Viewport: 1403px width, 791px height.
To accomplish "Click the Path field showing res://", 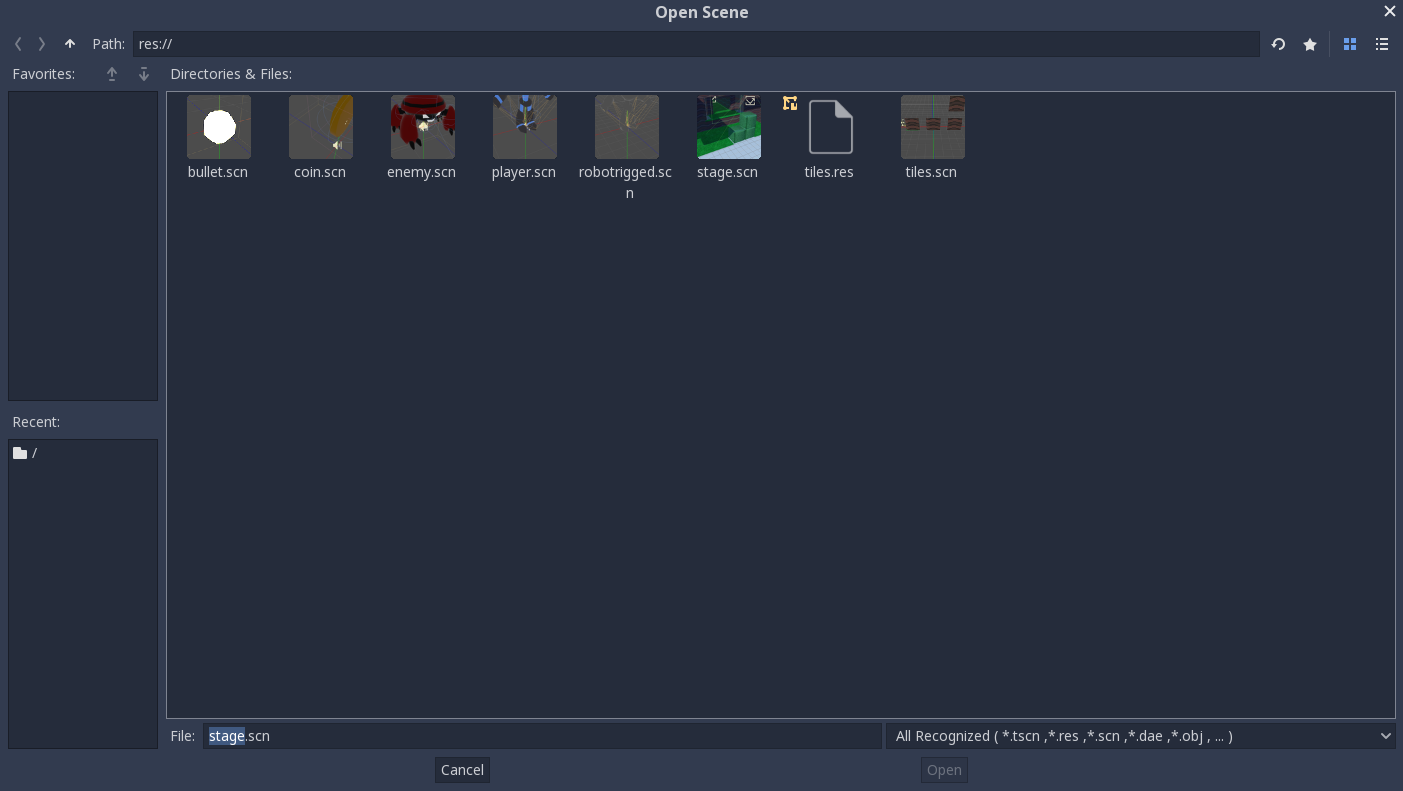I will click(x=696, y=44).
